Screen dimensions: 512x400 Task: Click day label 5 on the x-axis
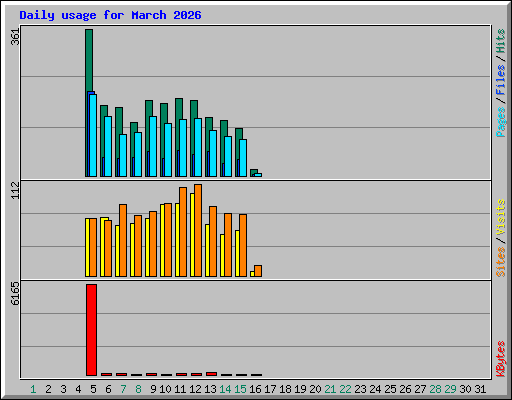[x=93, y=389]
